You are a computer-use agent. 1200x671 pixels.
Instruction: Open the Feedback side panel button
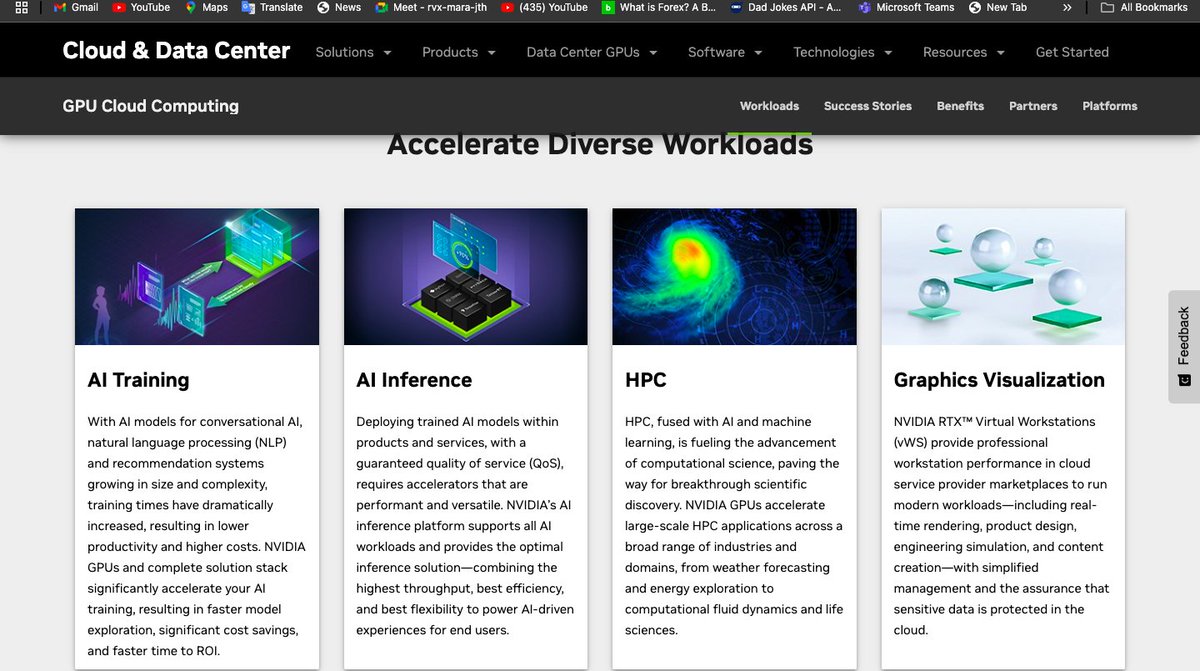pos(1184,346)
